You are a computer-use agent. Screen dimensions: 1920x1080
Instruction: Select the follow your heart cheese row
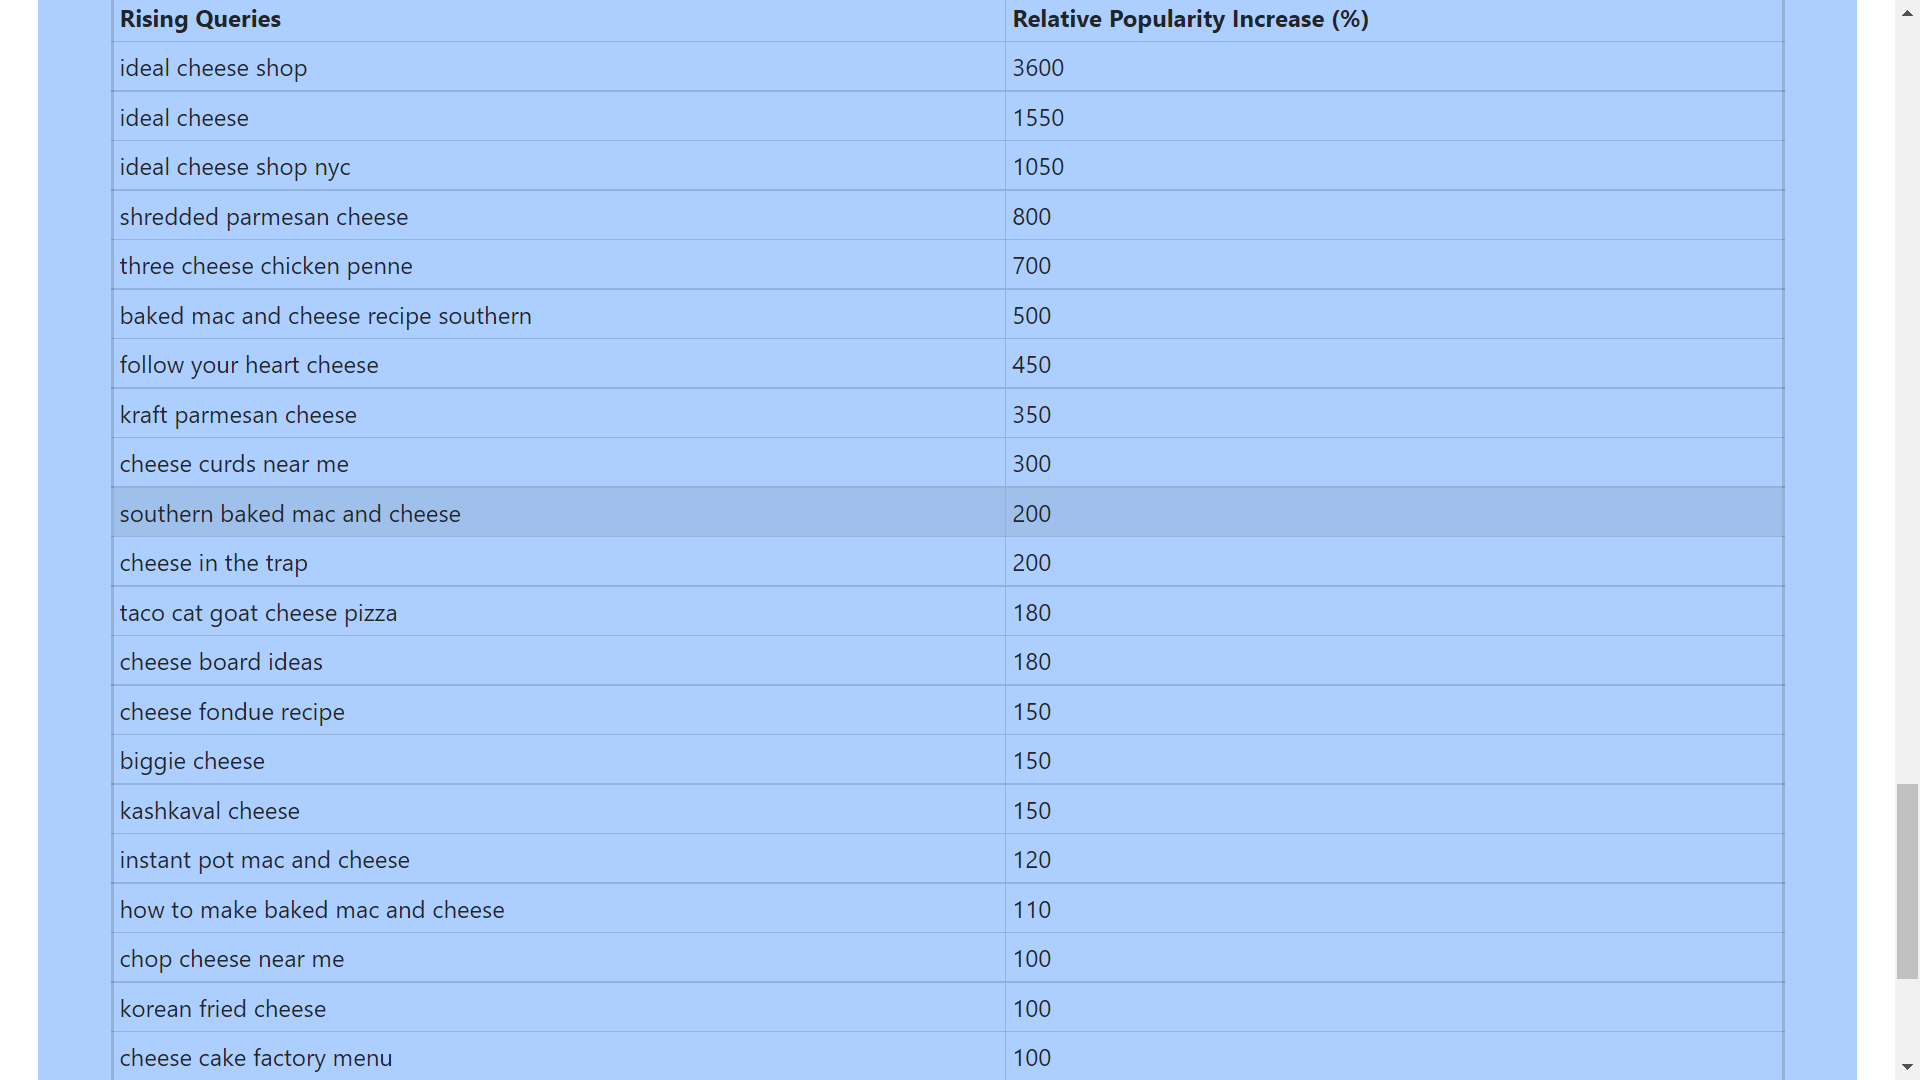[x=249, y=365]
